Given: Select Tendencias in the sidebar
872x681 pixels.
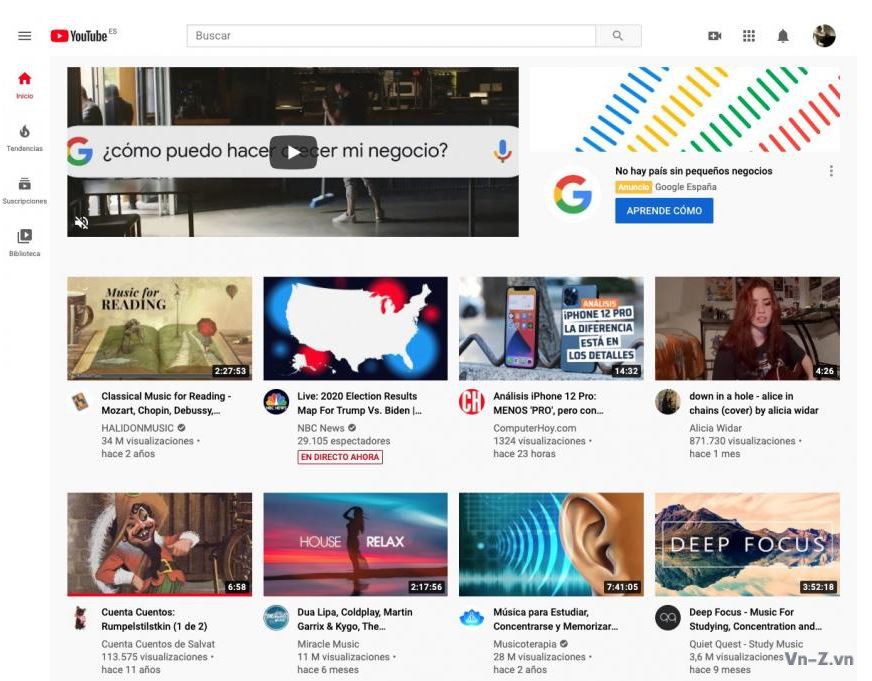Looking at the screenshot, I should [x=24, y=138].
